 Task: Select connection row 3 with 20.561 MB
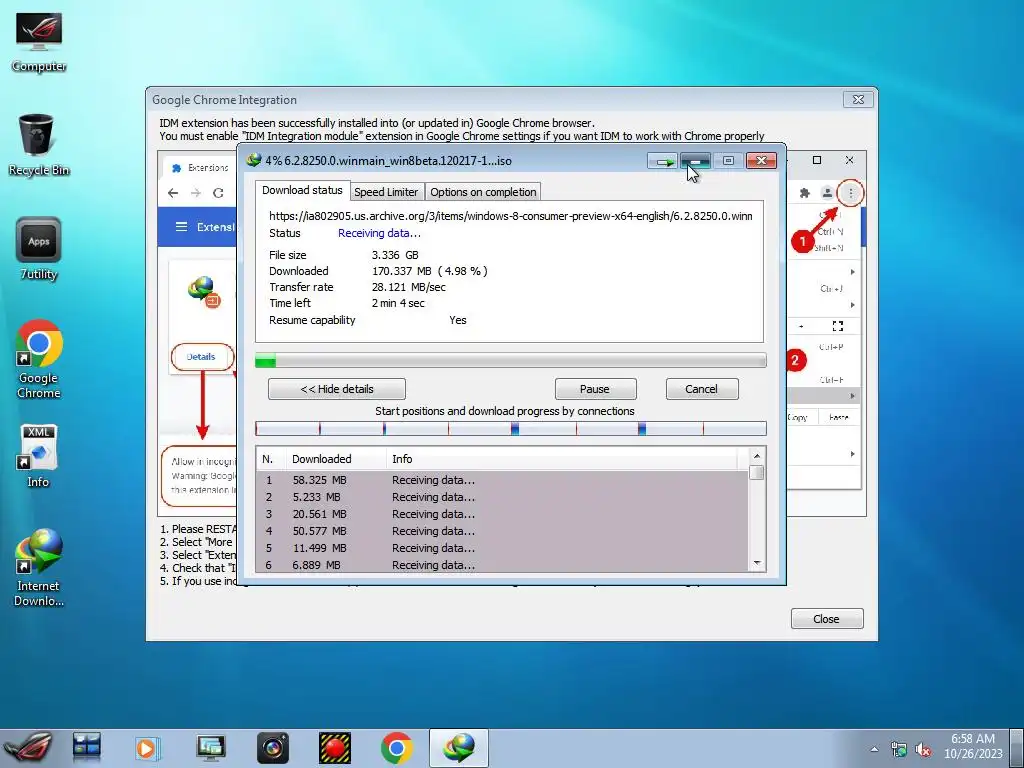click(502, 514)
